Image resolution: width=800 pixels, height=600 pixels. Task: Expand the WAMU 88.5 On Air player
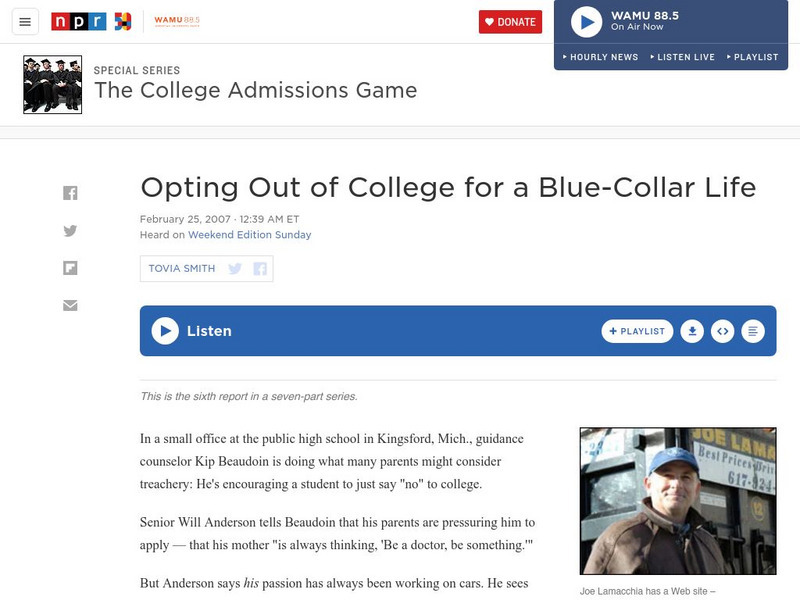point(586,23)
